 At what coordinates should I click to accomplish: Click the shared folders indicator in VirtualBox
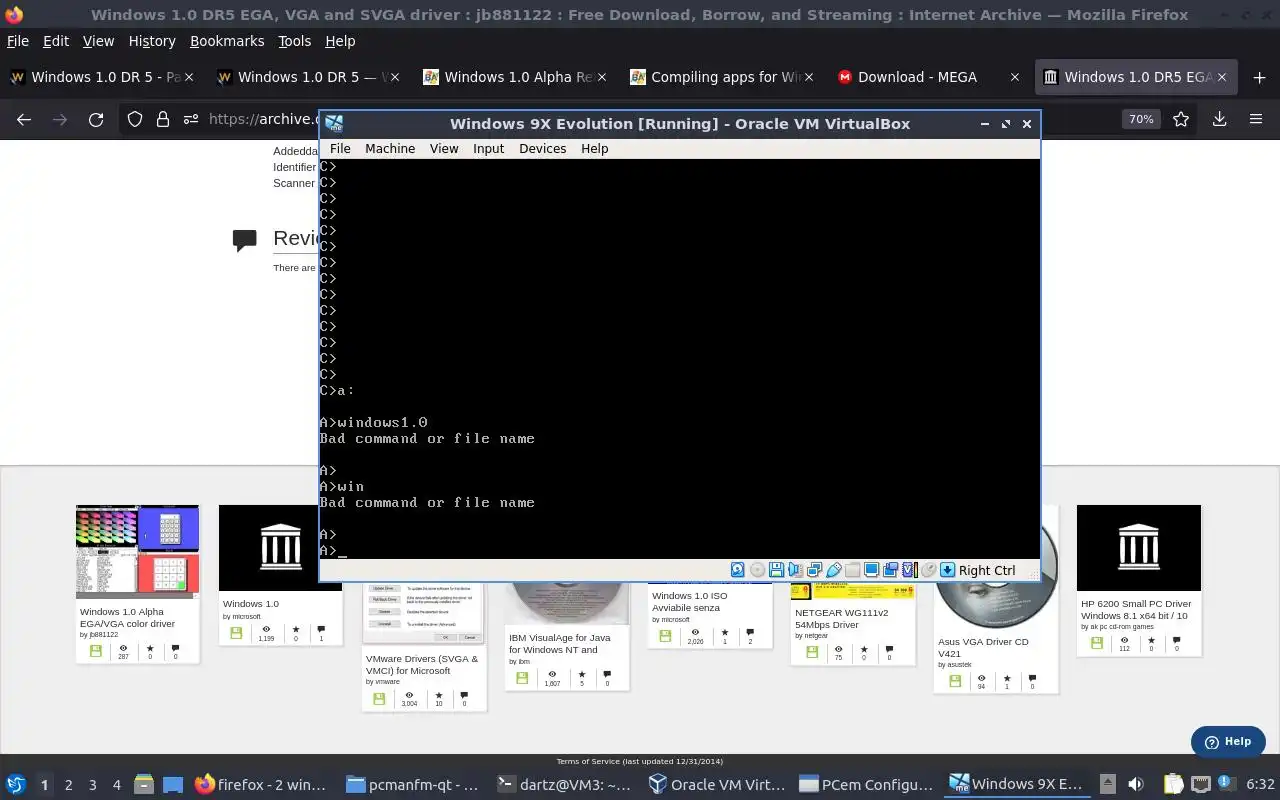click(x=852, y=570)
